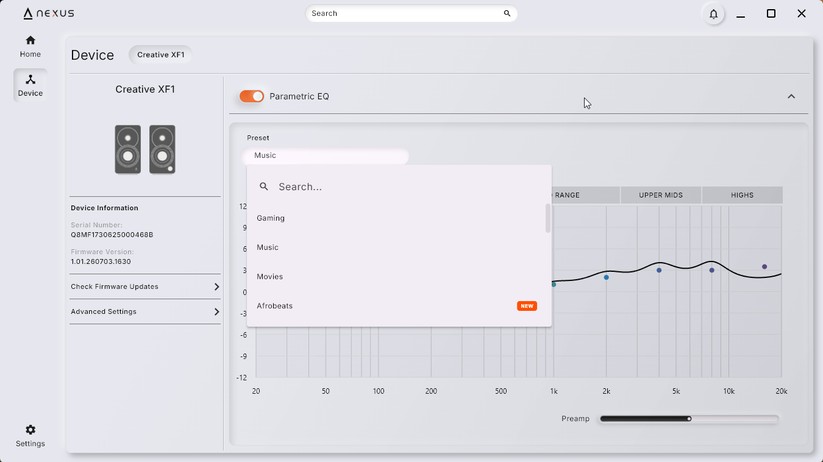
Task: Expand Check Firmware Updates arrow
Action: pos(216,287)
